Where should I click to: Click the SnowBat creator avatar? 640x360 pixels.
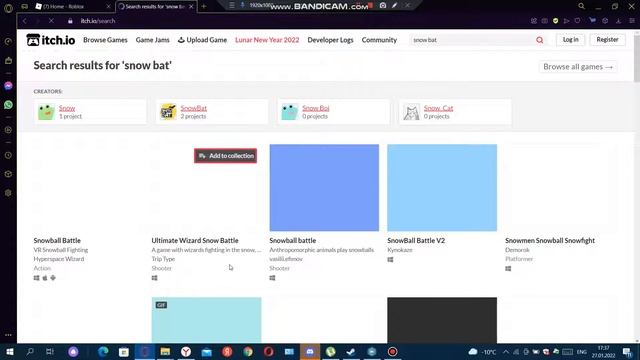click(168, 112)
